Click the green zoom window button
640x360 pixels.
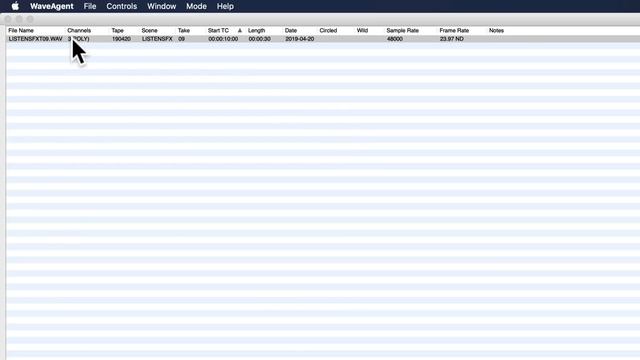tap(30, 19)
